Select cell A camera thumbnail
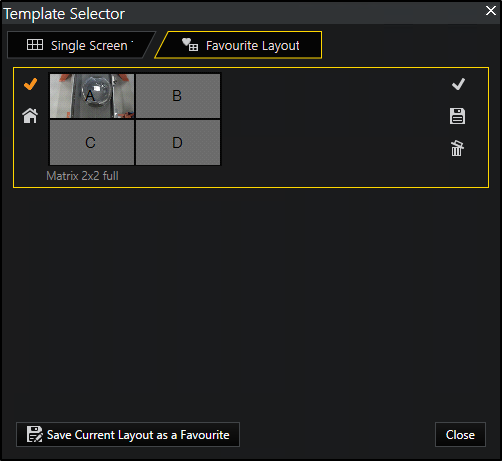This screenshot has width=502, height=461. [92, 96]
